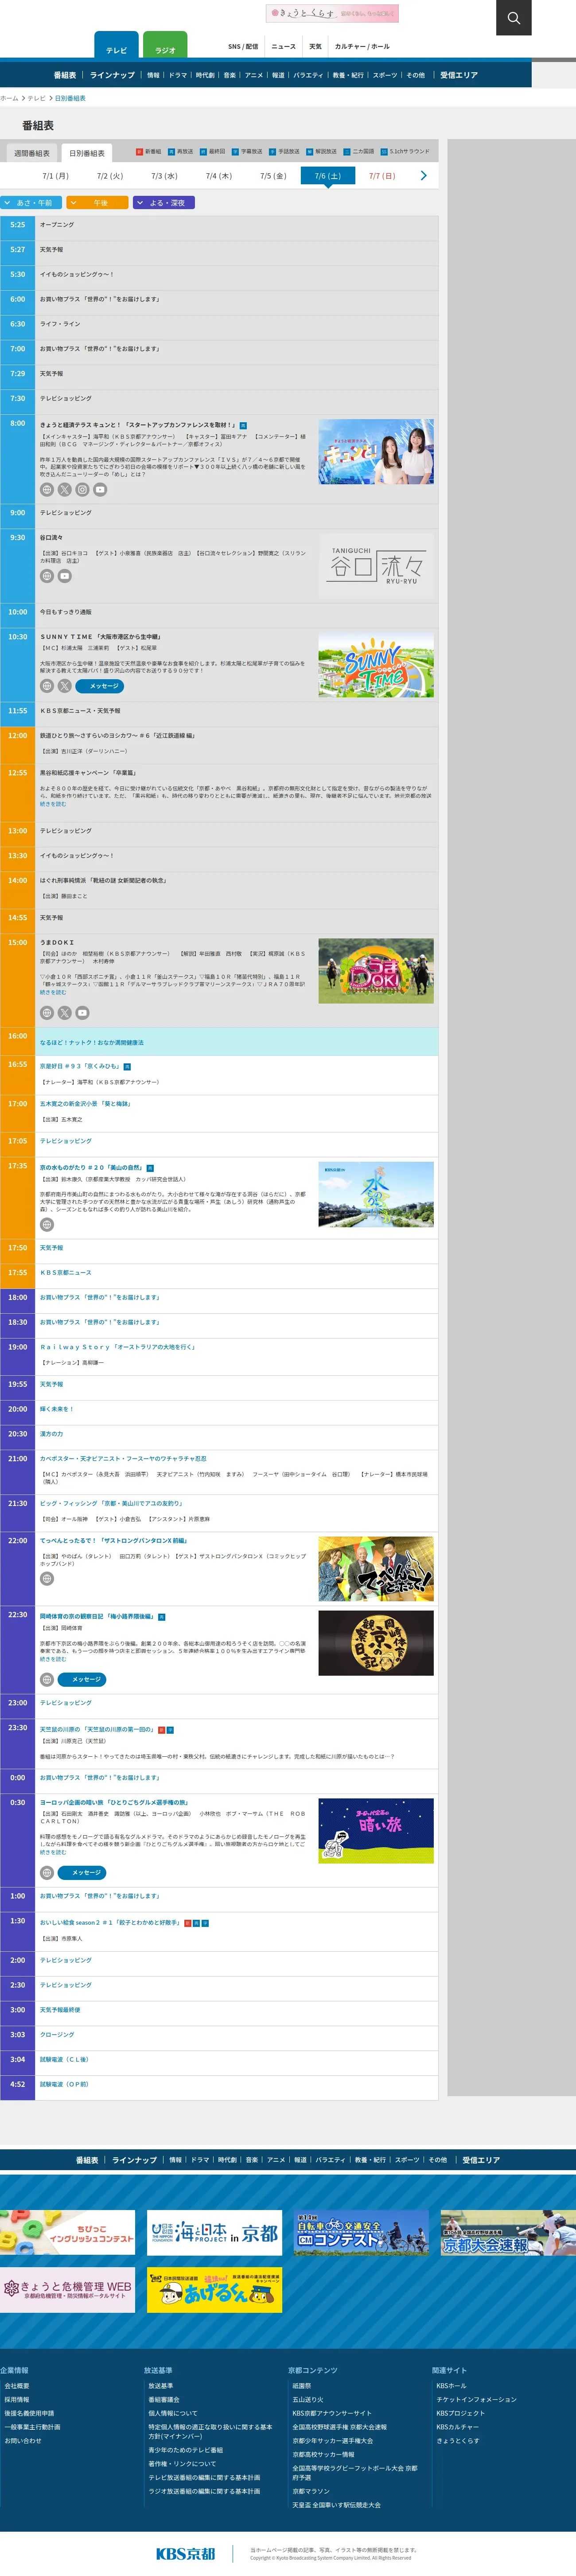Image resolution: width=576 pixels, height=2576 pixels.
Task: Open YouTube icon for きょうと経済テラス キョンと!
Action: 100,490
